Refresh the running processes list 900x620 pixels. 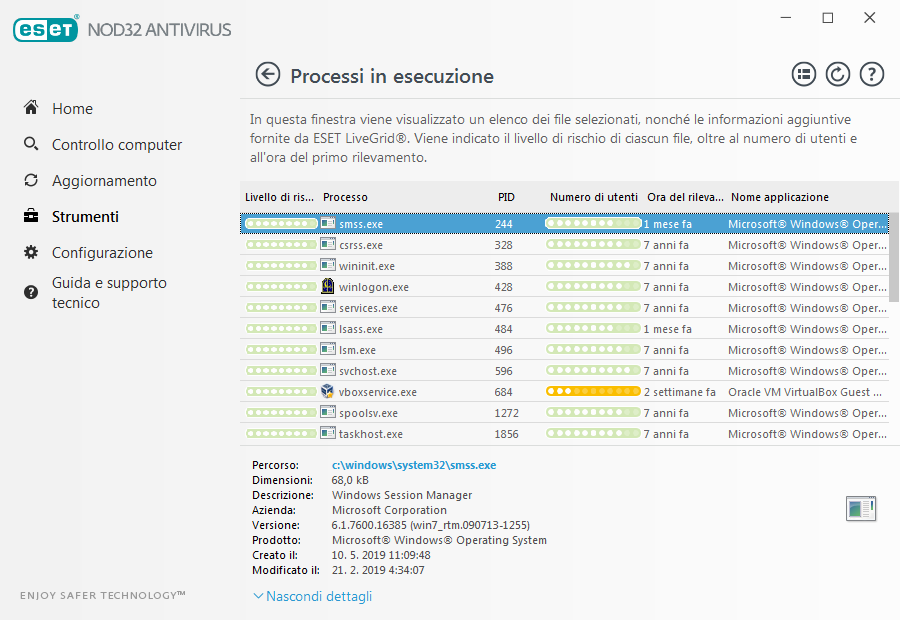point(837,75)
